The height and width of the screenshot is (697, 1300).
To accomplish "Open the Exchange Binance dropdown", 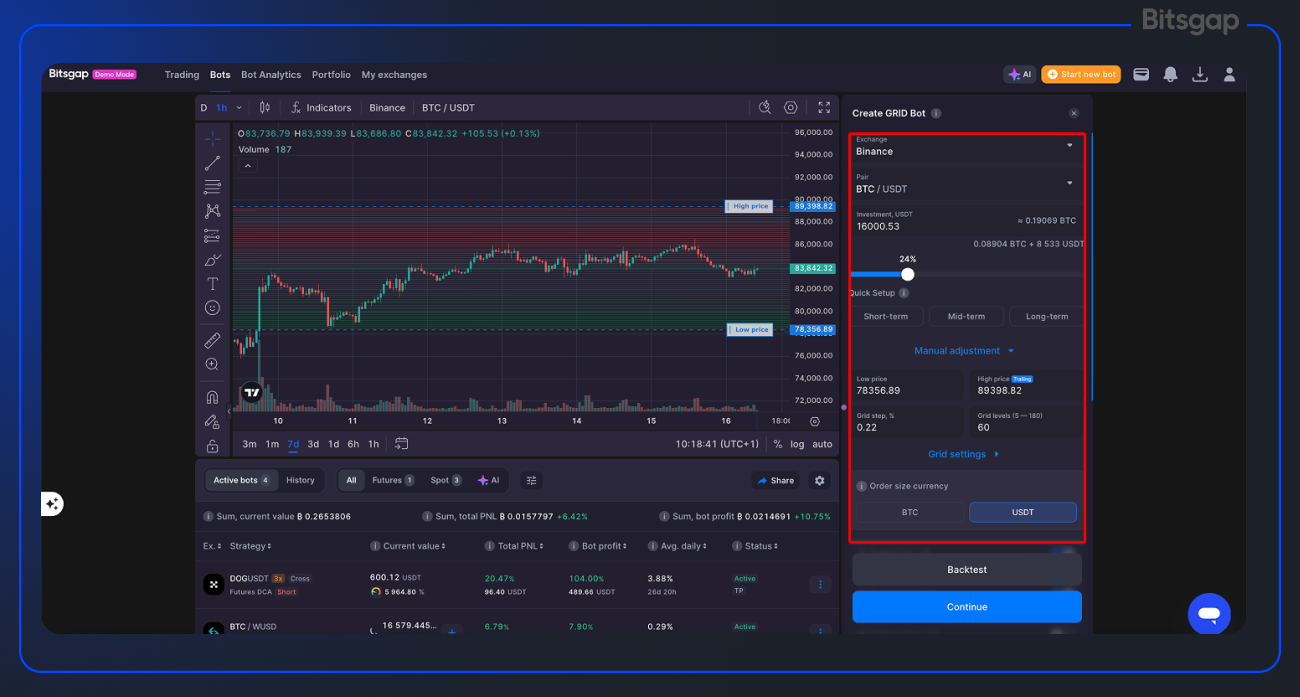I will (x=966, y=147).
